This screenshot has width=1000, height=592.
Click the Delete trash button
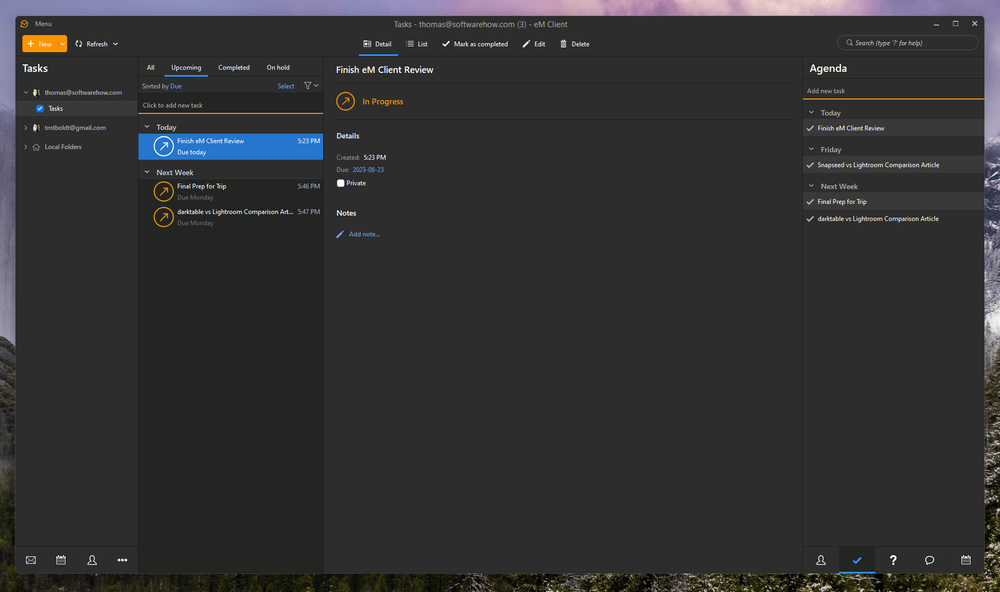[575, 44]
